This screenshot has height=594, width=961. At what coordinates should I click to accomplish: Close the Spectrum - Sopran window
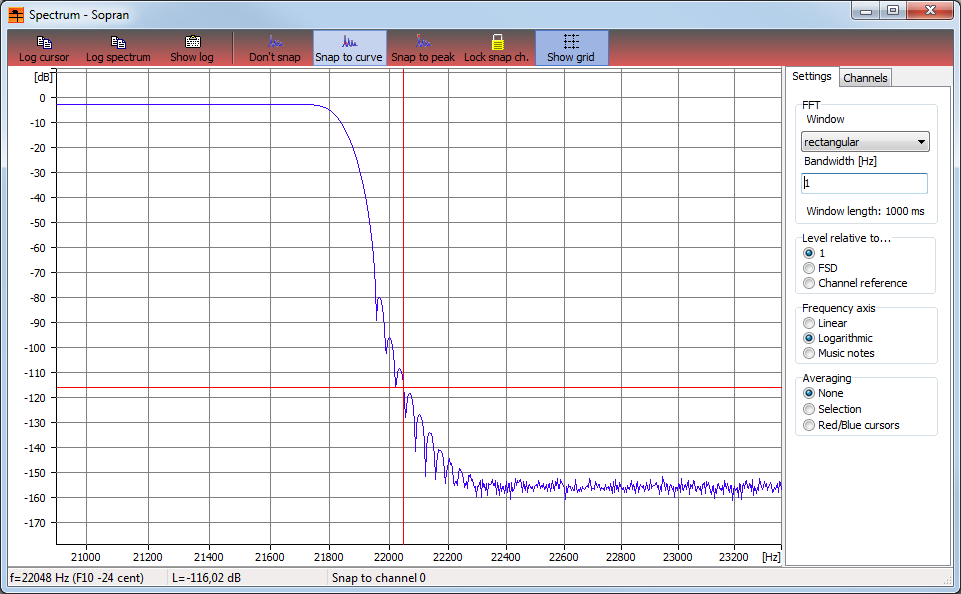(930, 10)
